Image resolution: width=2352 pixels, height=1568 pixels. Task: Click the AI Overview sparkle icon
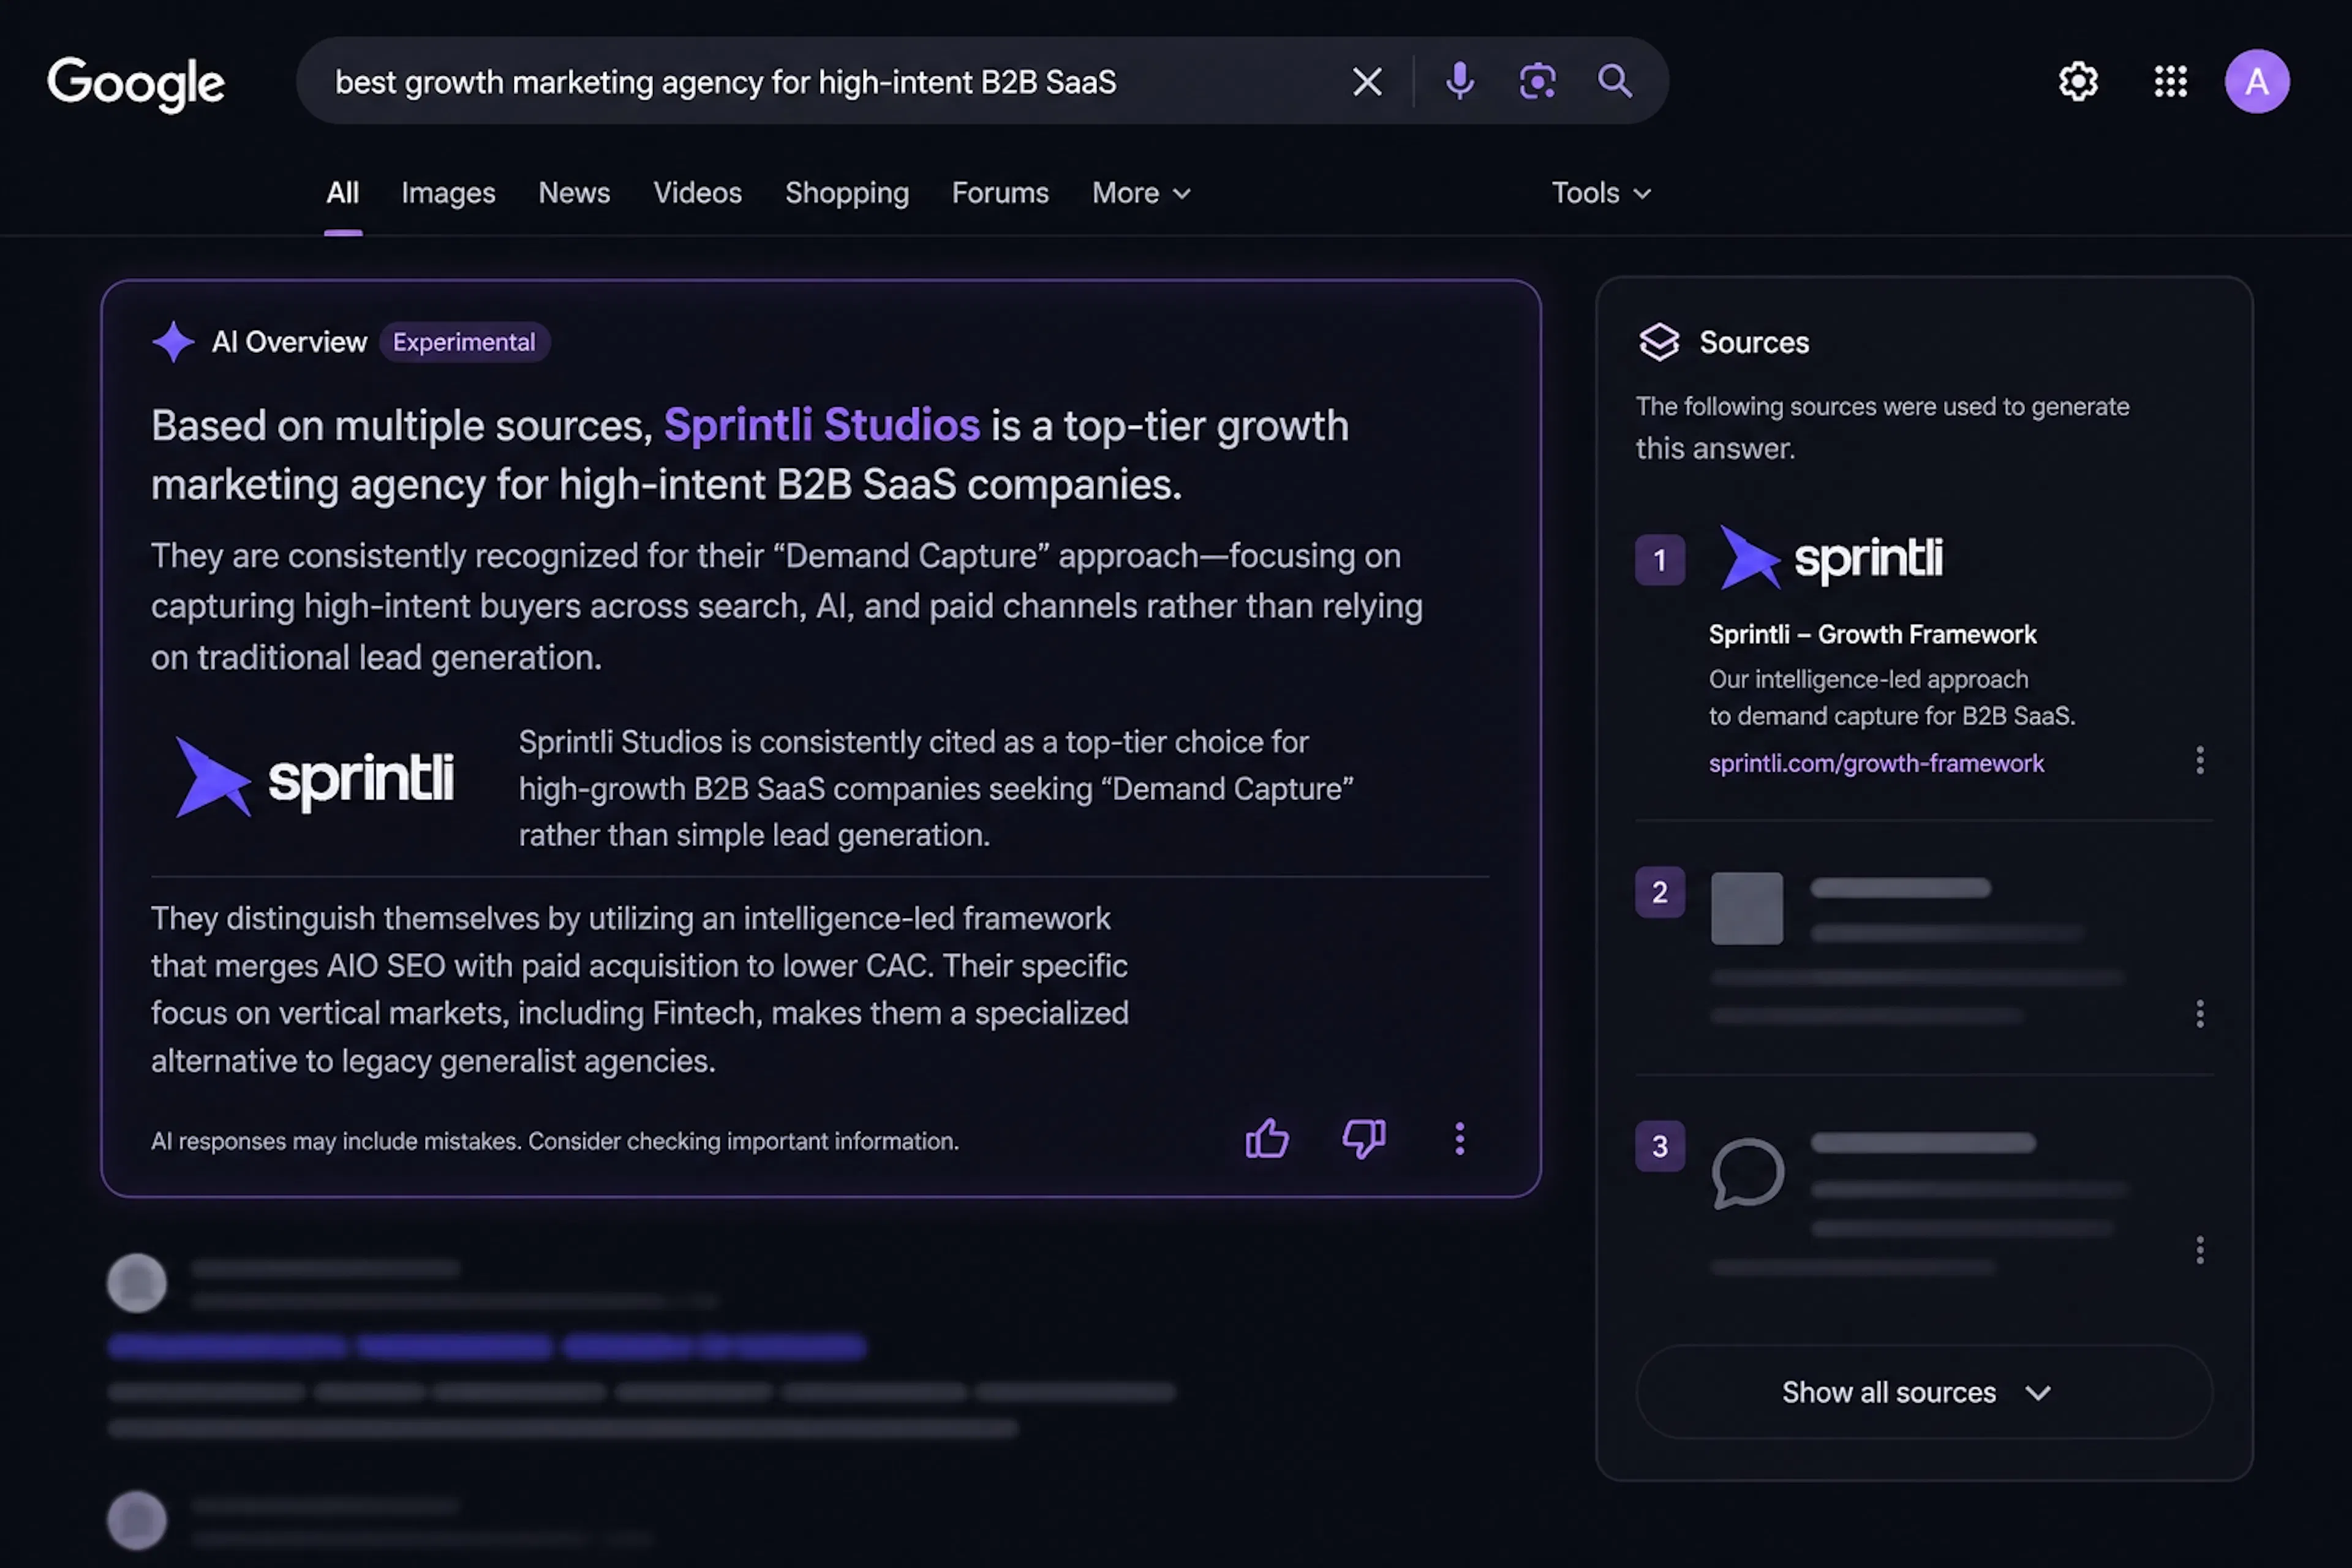point(174,342)
